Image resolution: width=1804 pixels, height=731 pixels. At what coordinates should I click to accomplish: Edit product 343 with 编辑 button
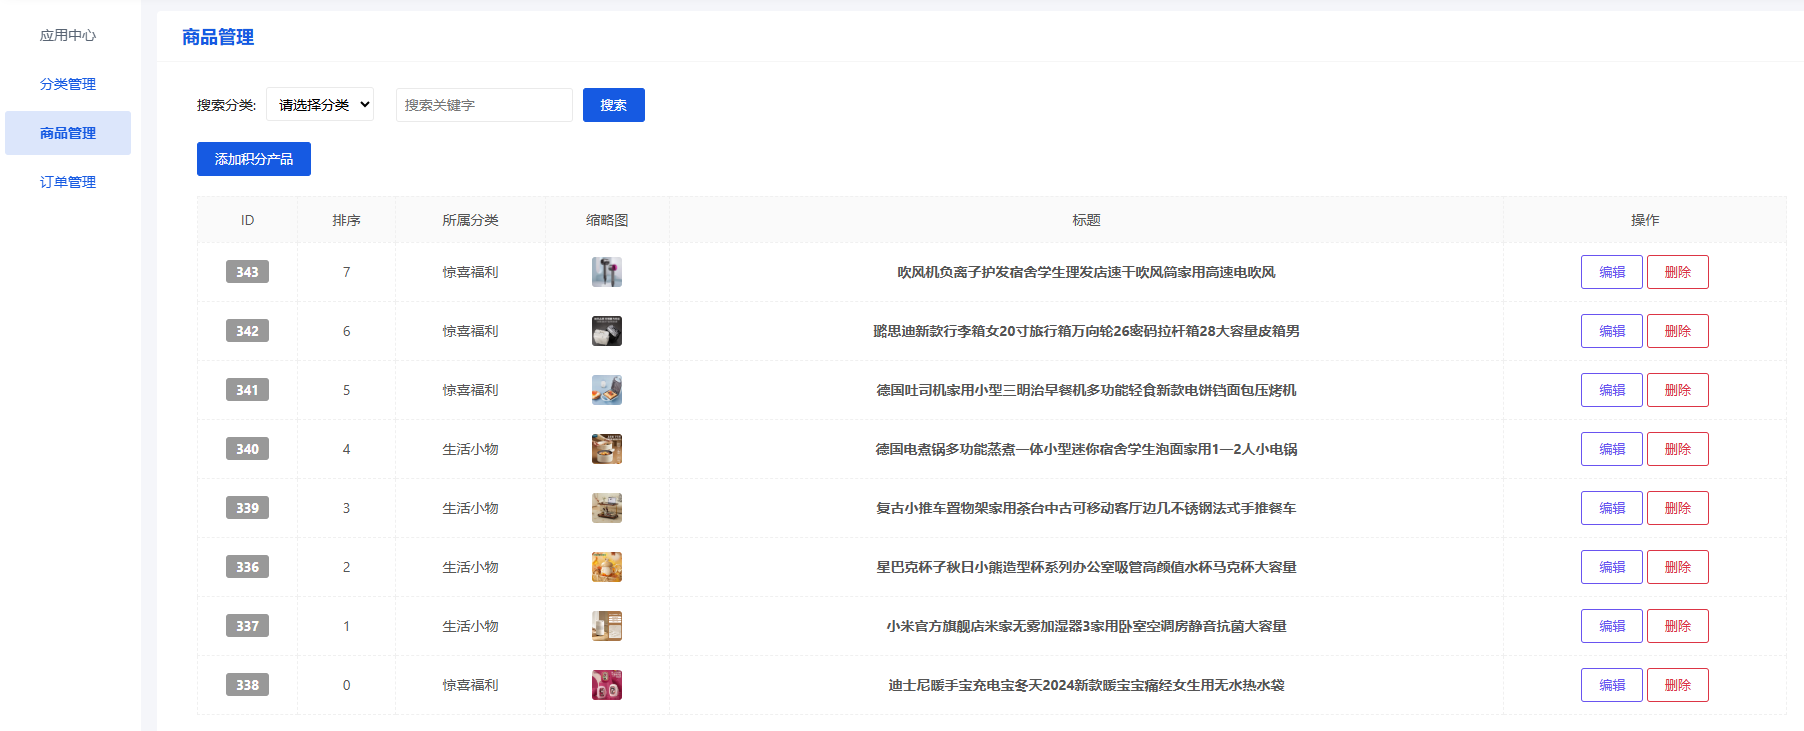1611,272
